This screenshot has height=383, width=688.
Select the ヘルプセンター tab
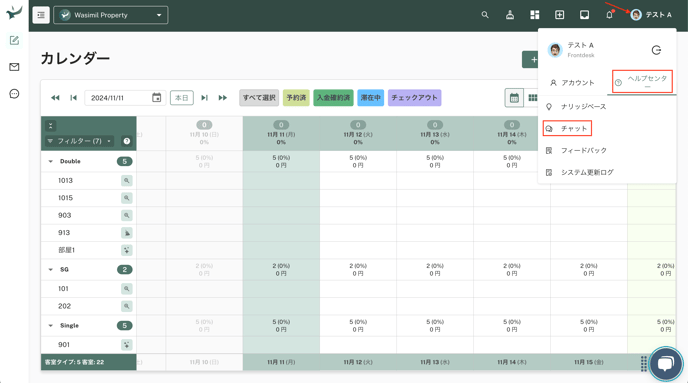click(642, 82)
